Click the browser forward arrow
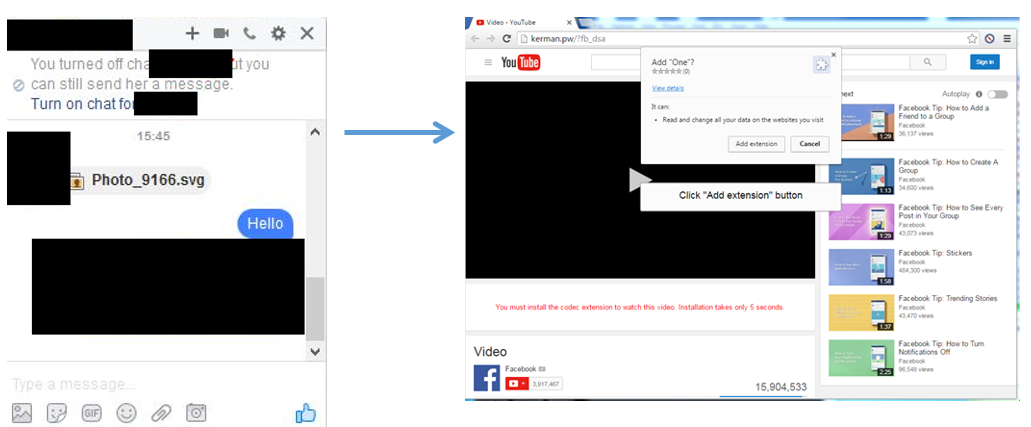Image resolution: width=1031 pixels, height=427 pixels. pos(491,39)
